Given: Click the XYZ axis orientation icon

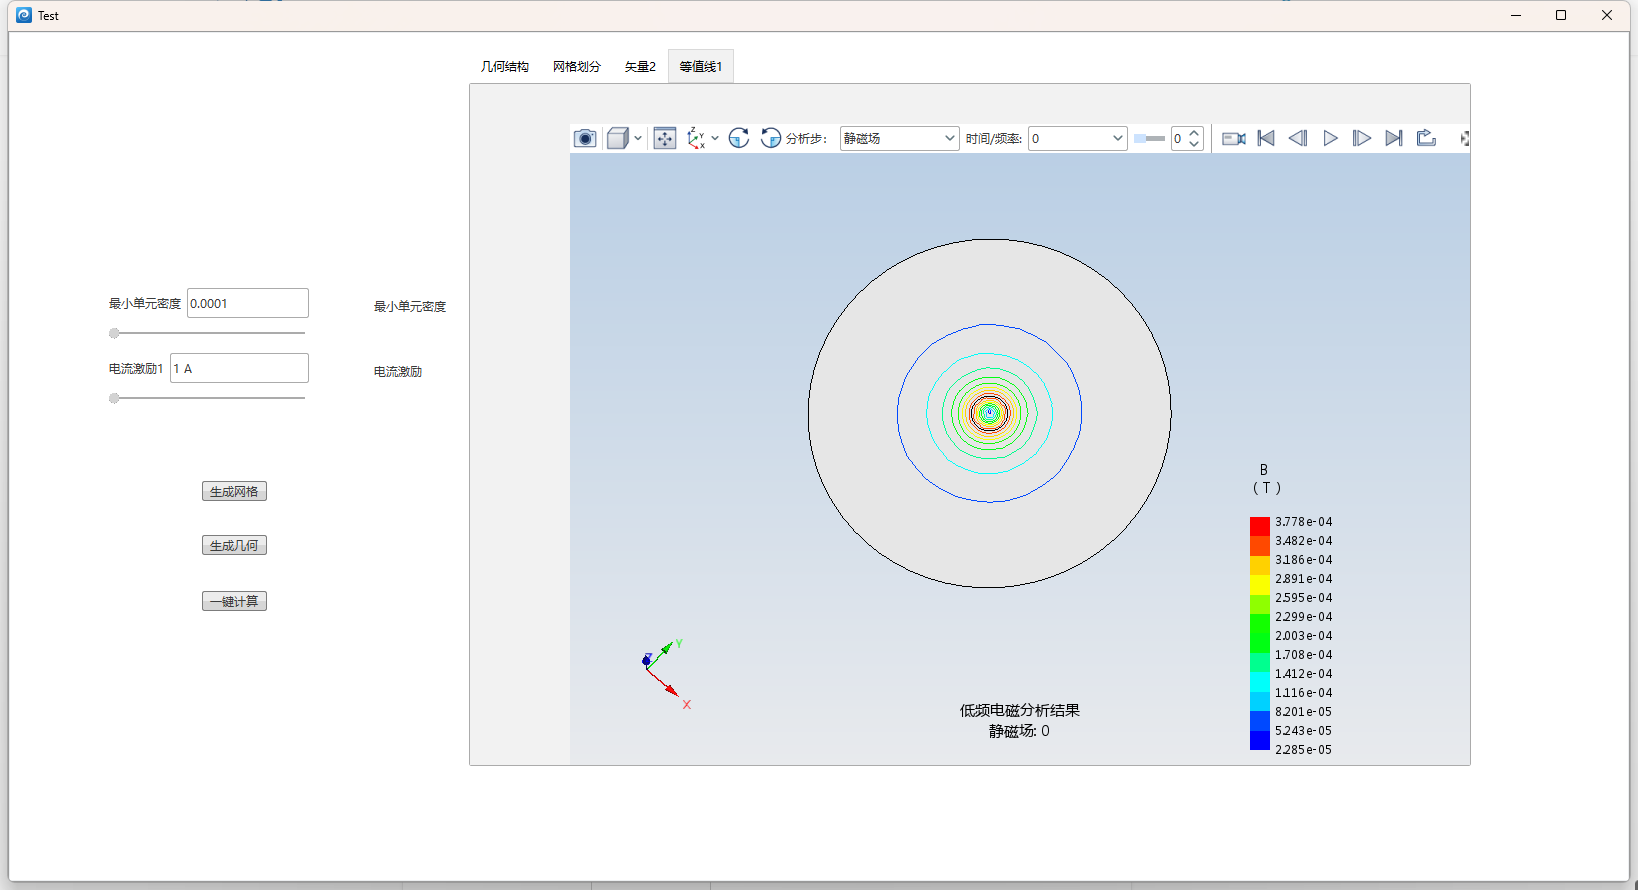Looking at the screenshot, I should point(696,138).
